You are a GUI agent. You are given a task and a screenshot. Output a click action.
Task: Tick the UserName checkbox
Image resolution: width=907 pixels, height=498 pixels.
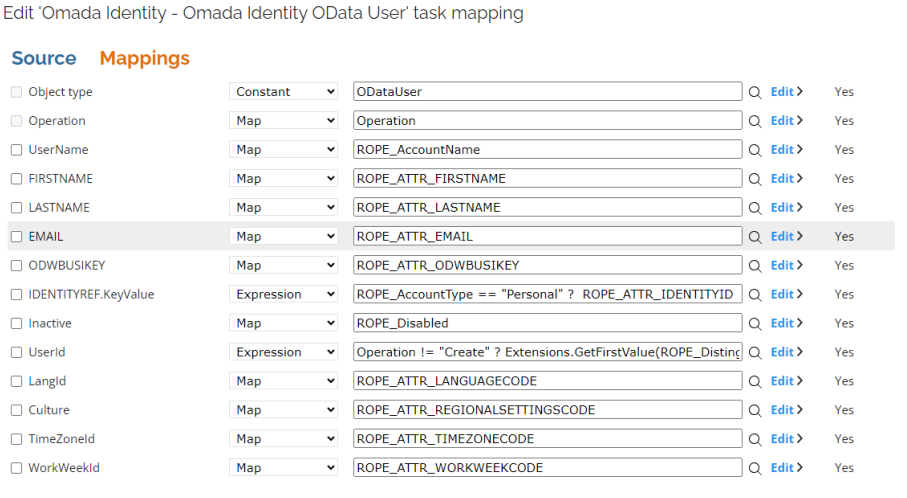[17, 150]
